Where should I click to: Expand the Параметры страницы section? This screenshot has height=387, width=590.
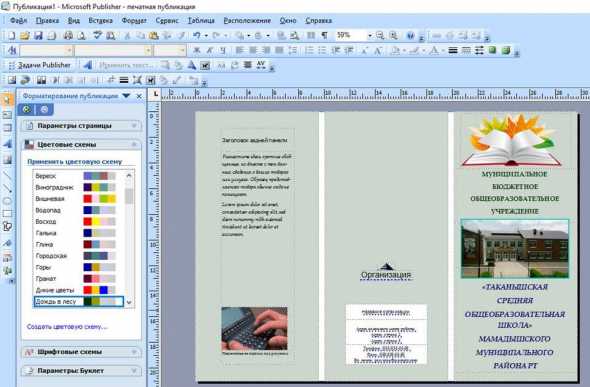click(82, 126)
